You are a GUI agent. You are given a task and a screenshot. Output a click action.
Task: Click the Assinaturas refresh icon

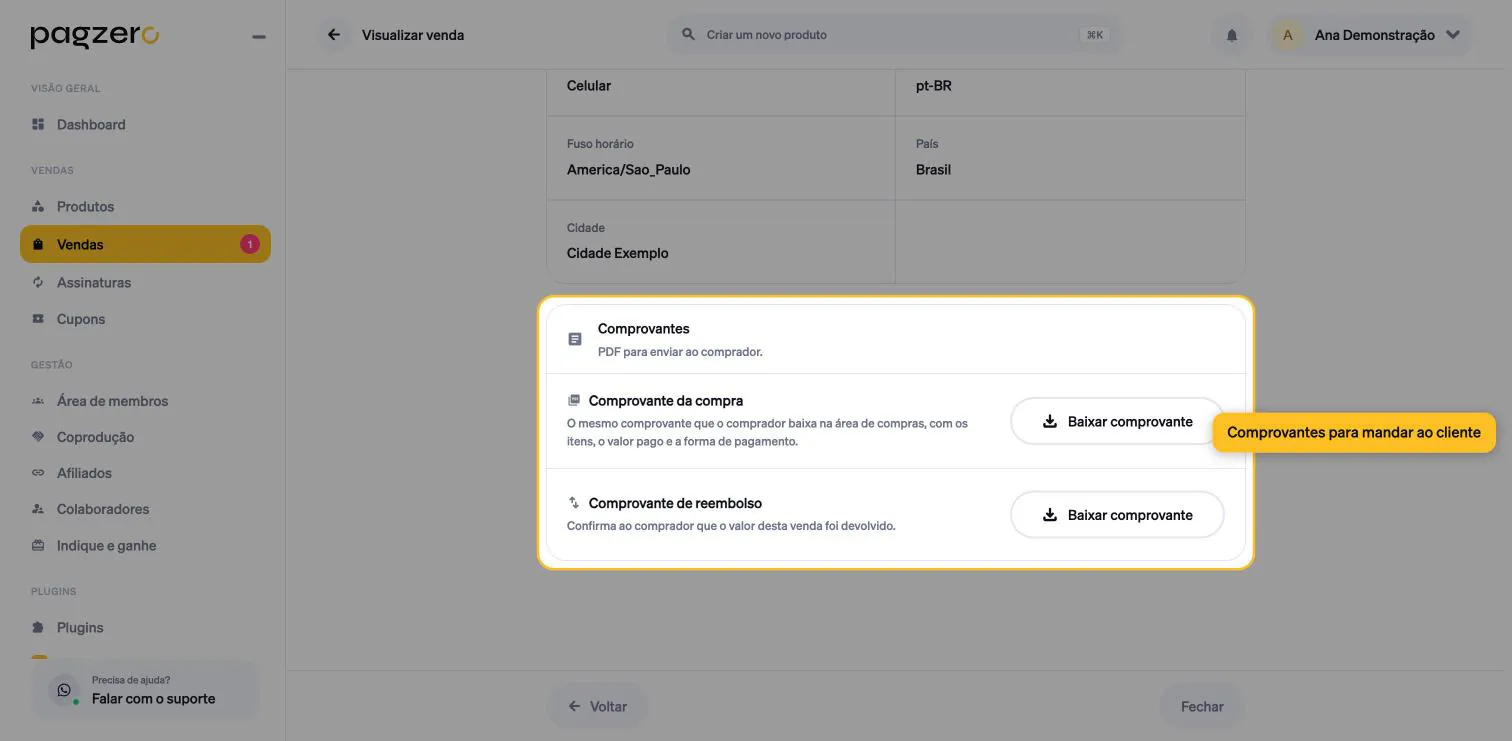pos(38,282)
